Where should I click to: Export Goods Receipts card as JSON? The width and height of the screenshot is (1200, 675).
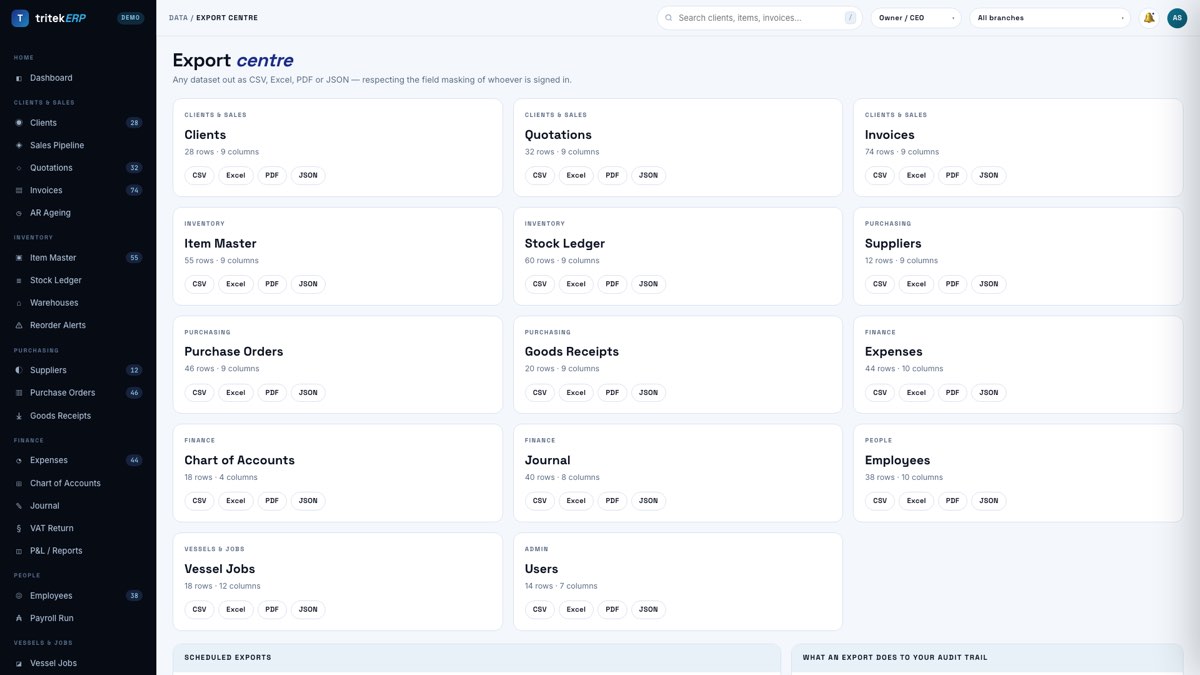(x=649, y=392)
